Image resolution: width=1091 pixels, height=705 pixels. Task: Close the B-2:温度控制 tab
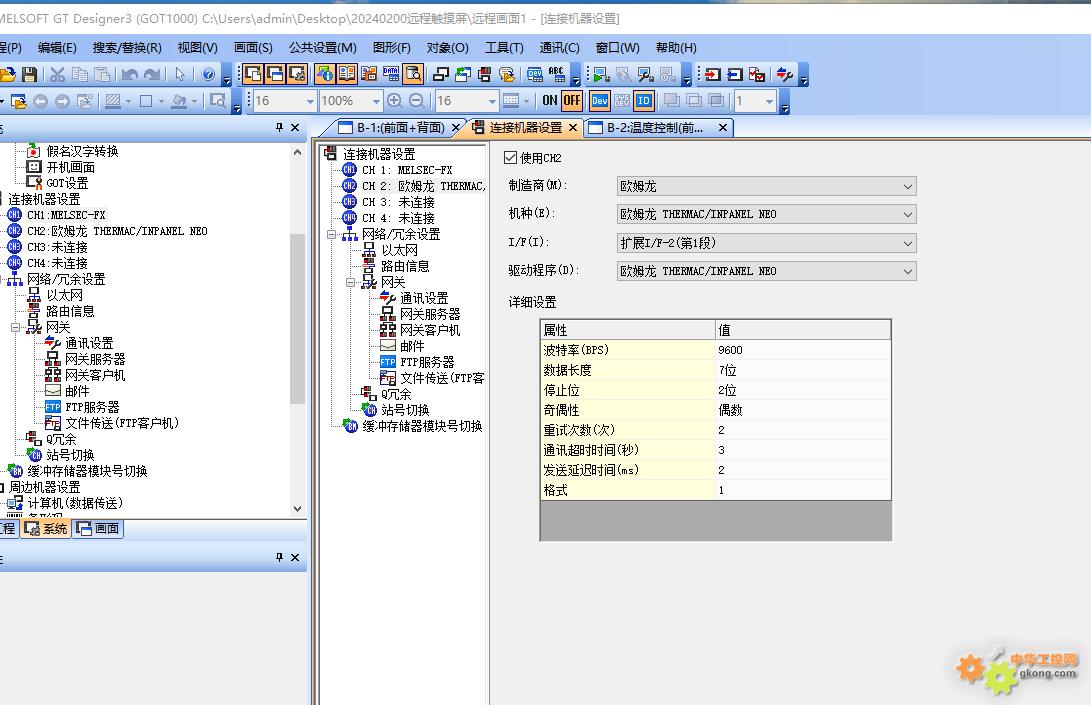pos(723,128)
